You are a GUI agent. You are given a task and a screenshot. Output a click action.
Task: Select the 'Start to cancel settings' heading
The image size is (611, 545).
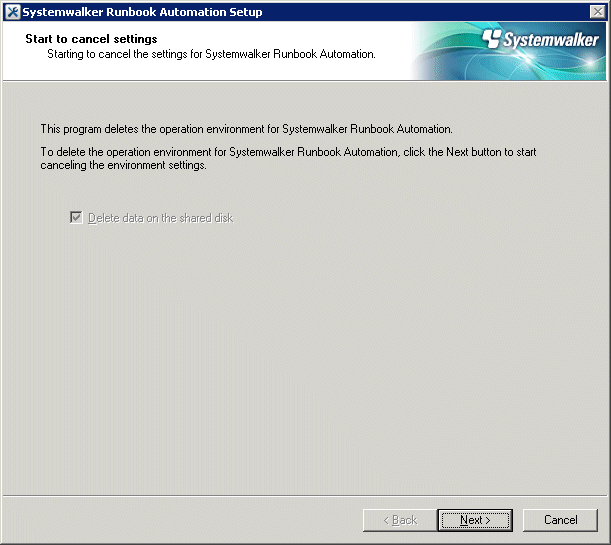point(91,39)
